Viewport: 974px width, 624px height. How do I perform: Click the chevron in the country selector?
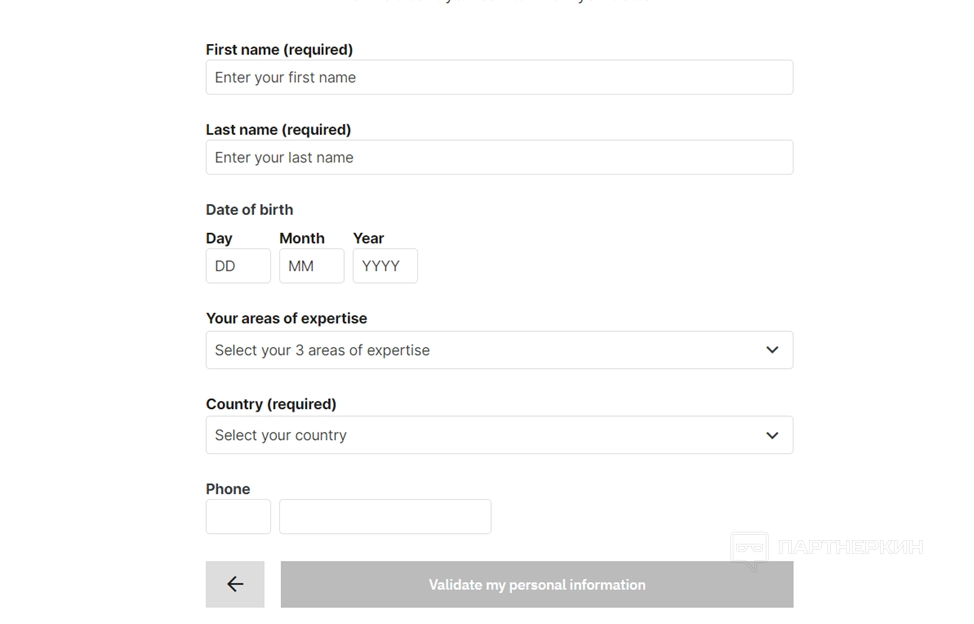click(x=772, y=435)
